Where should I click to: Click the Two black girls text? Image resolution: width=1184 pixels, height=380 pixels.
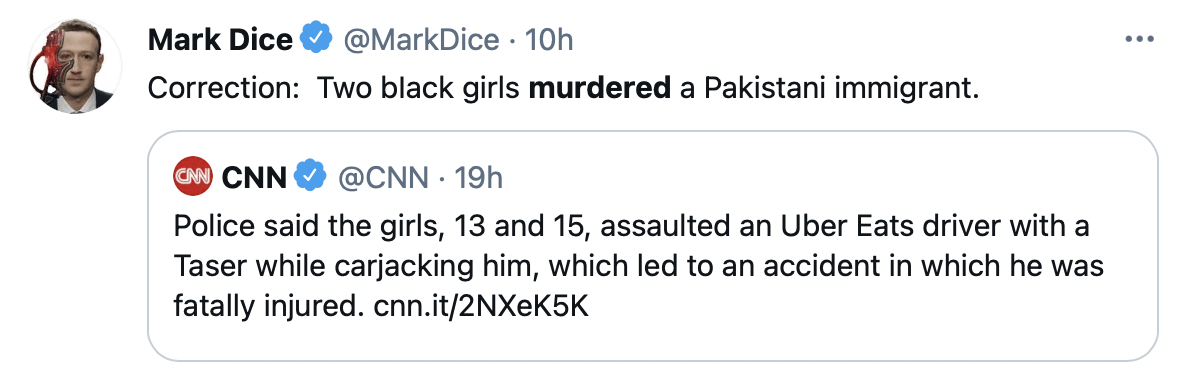tap(419, 89)
